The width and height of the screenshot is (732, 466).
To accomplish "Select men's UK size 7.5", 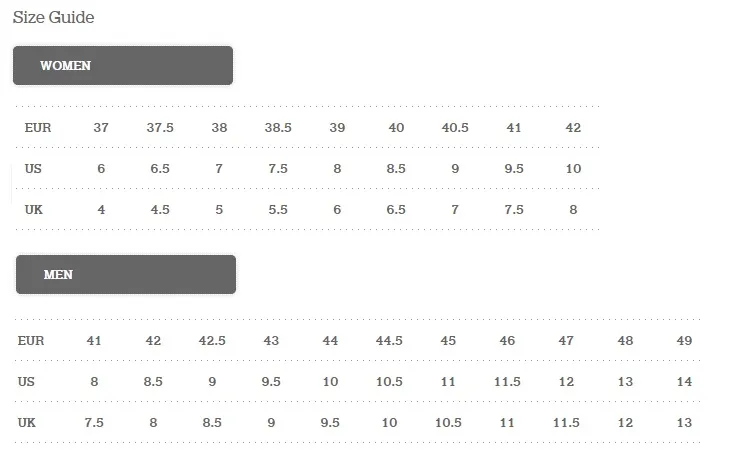I will click(94, 423).
